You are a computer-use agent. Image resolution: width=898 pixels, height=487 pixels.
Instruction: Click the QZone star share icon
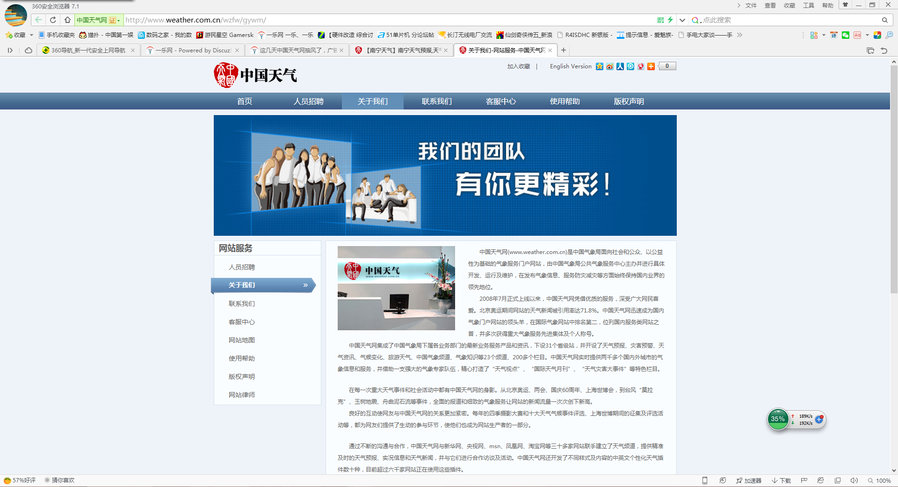600,66
